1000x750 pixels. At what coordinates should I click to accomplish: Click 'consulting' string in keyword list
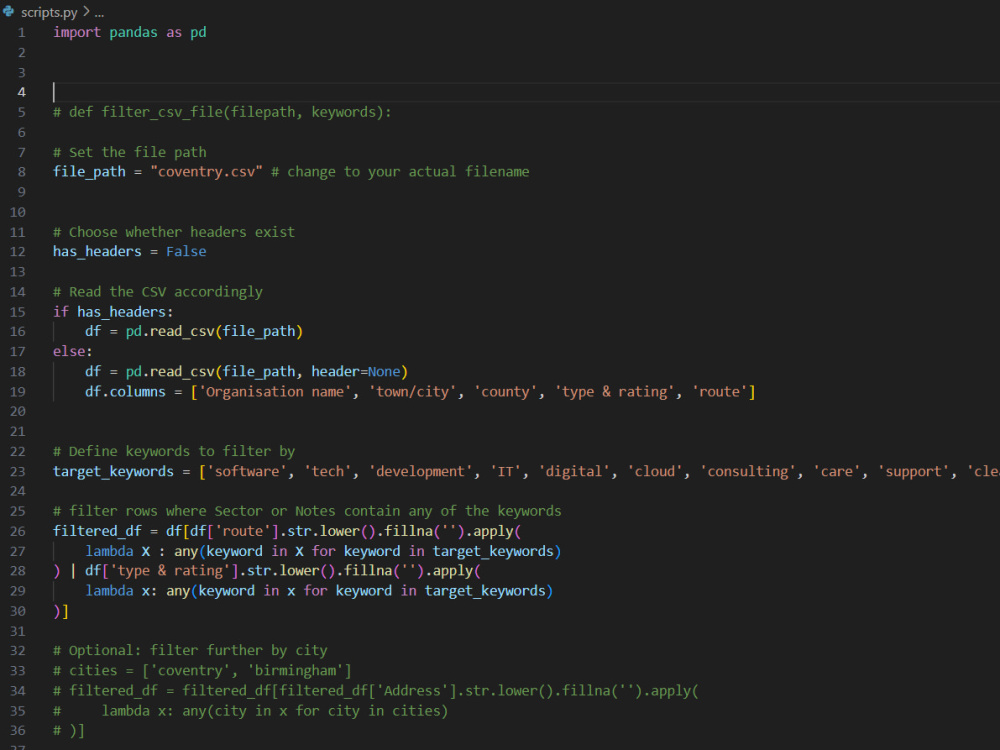[747, 471]
